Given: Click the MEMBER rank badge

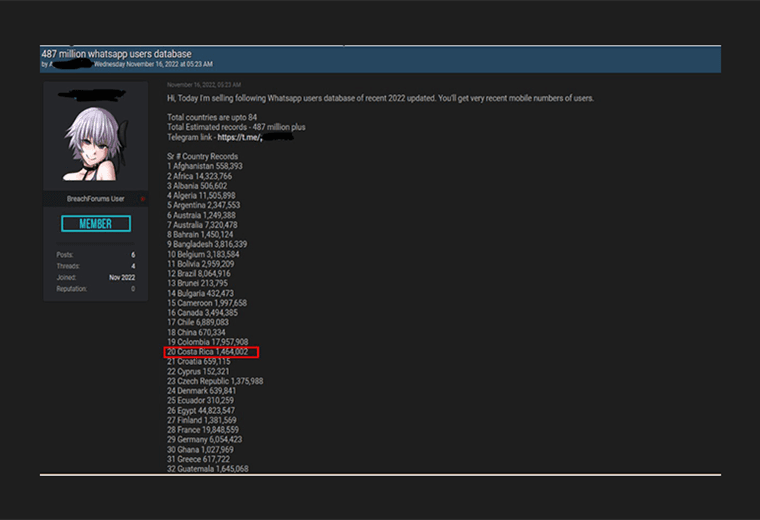Looking at the screenshot, I should point(95,224).
